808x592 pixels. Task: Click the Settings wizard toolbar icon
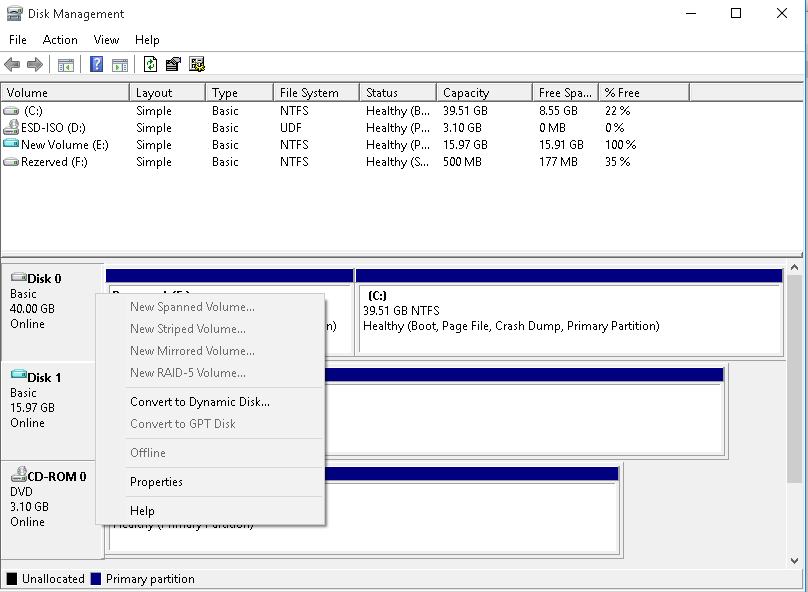pos(197,64)
